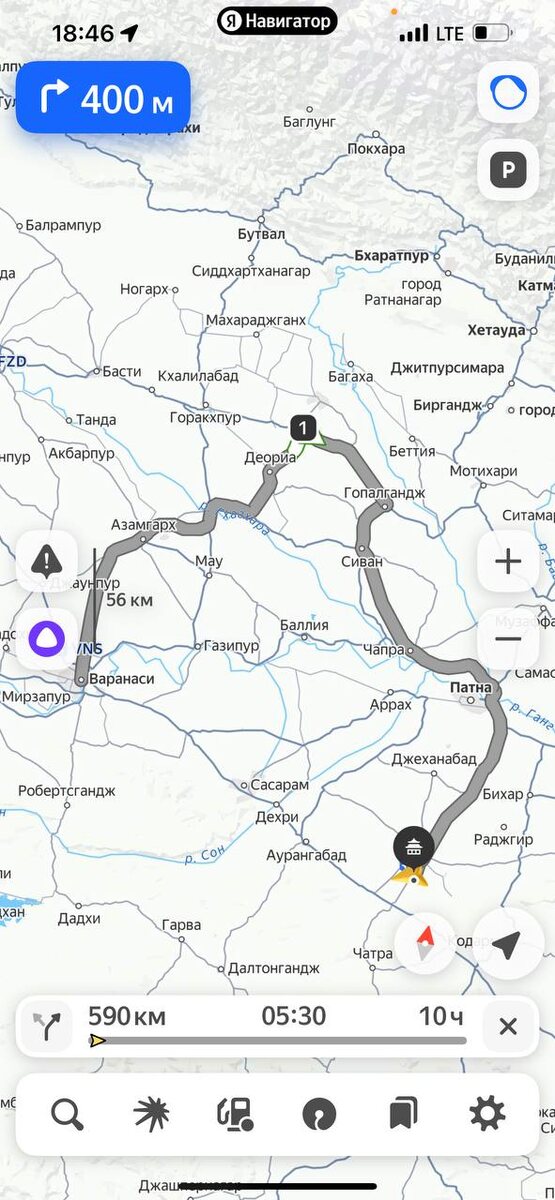Open the gas station refuel icon
This screenshot has width=555, height=1200.
235,1113
